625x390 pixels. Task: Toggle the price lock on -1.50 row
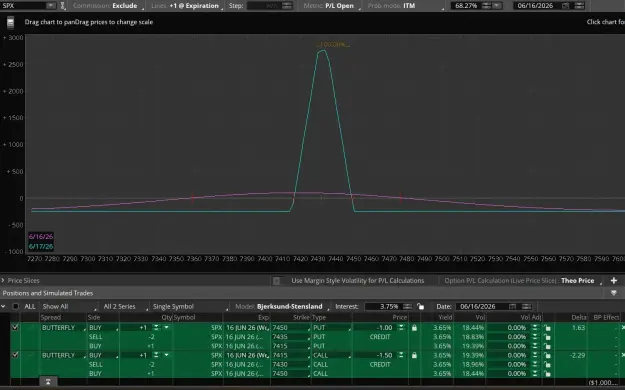(415, 355)
